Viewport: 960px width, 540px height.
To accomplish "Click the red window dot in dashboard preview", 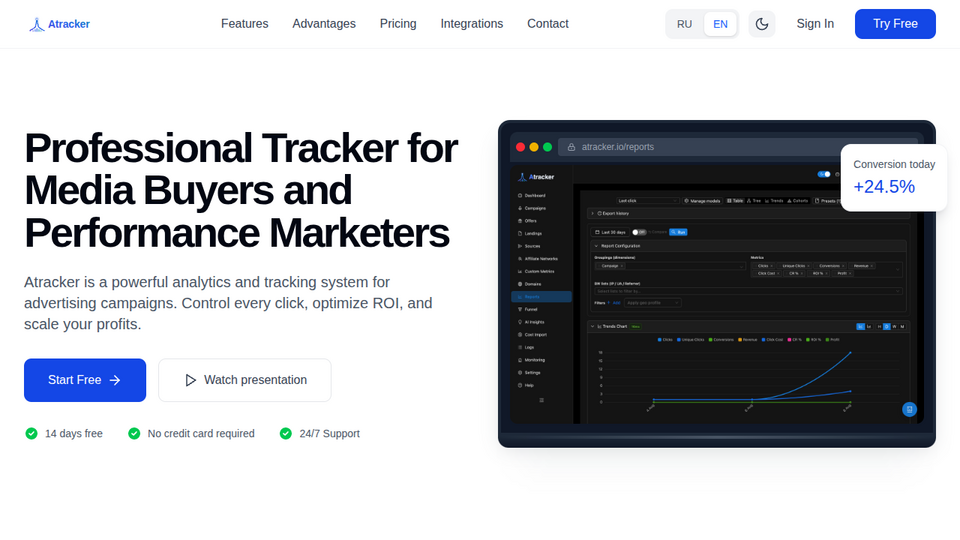I will click(x=520, y=147).
